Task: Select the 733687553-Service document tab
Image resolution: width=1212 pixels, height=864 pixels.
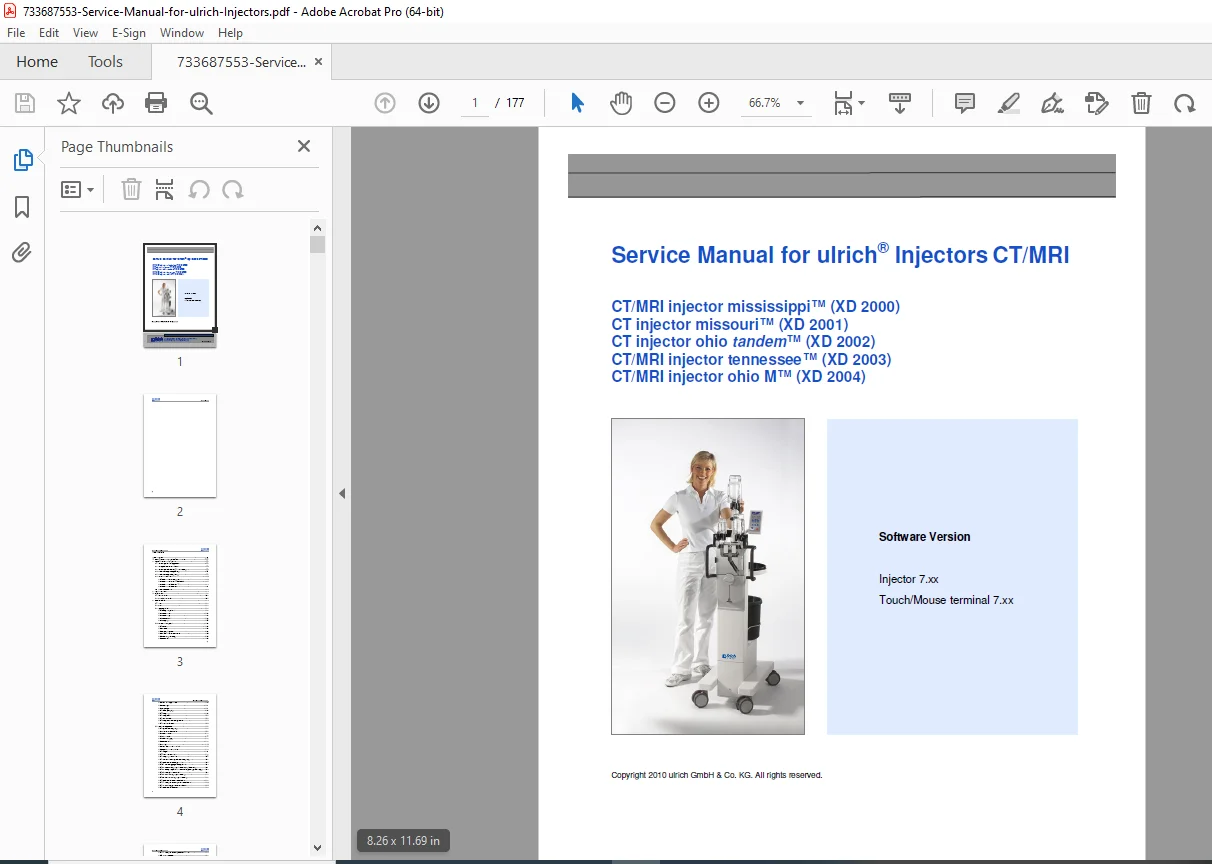Action: 241,62
